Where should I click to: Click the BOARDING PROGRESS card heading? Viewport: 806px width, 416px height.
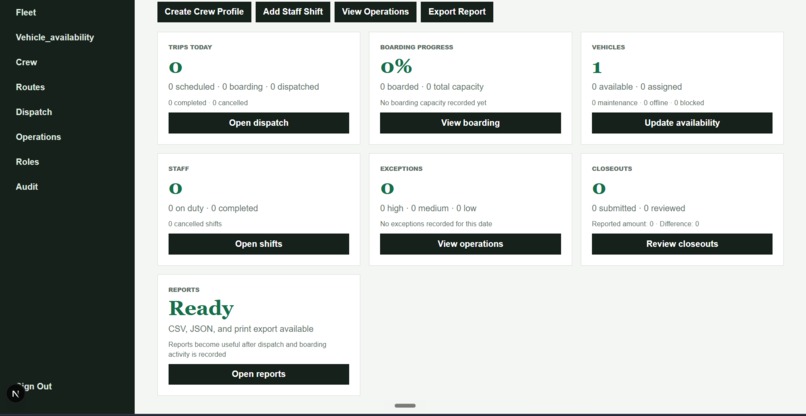[x=417, y=47]
